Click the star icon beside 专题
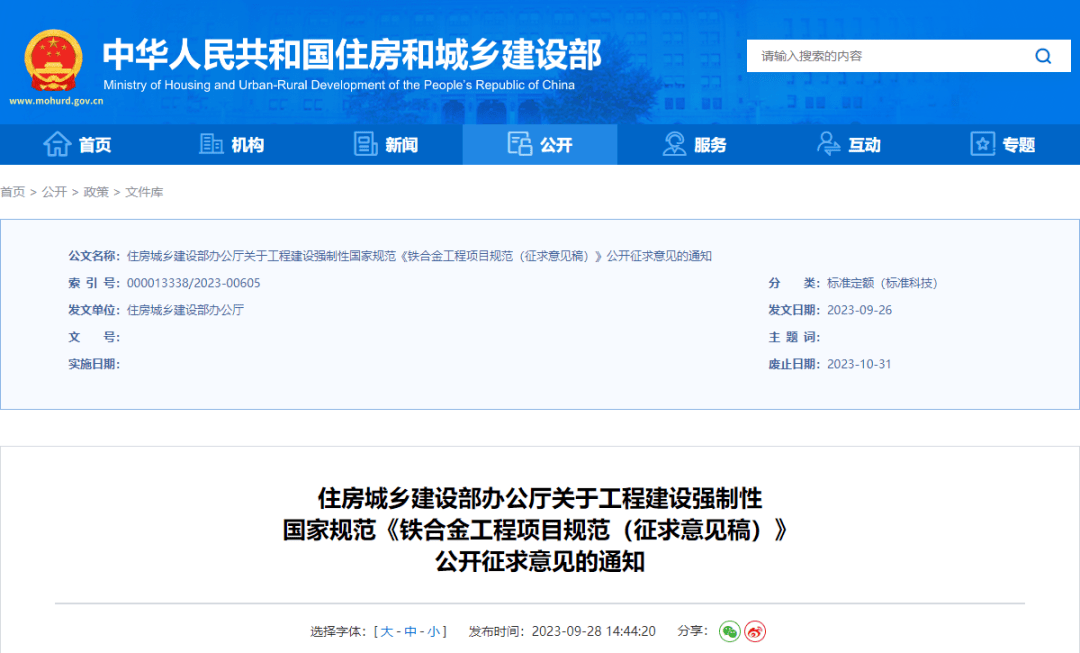Screen dimensions: 1080x653 983,144
